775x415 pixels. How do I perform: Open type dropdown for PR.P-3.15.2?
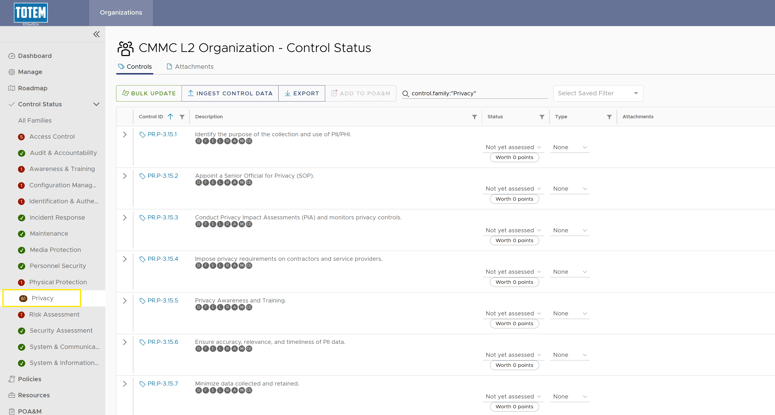[x=570, y=189]
